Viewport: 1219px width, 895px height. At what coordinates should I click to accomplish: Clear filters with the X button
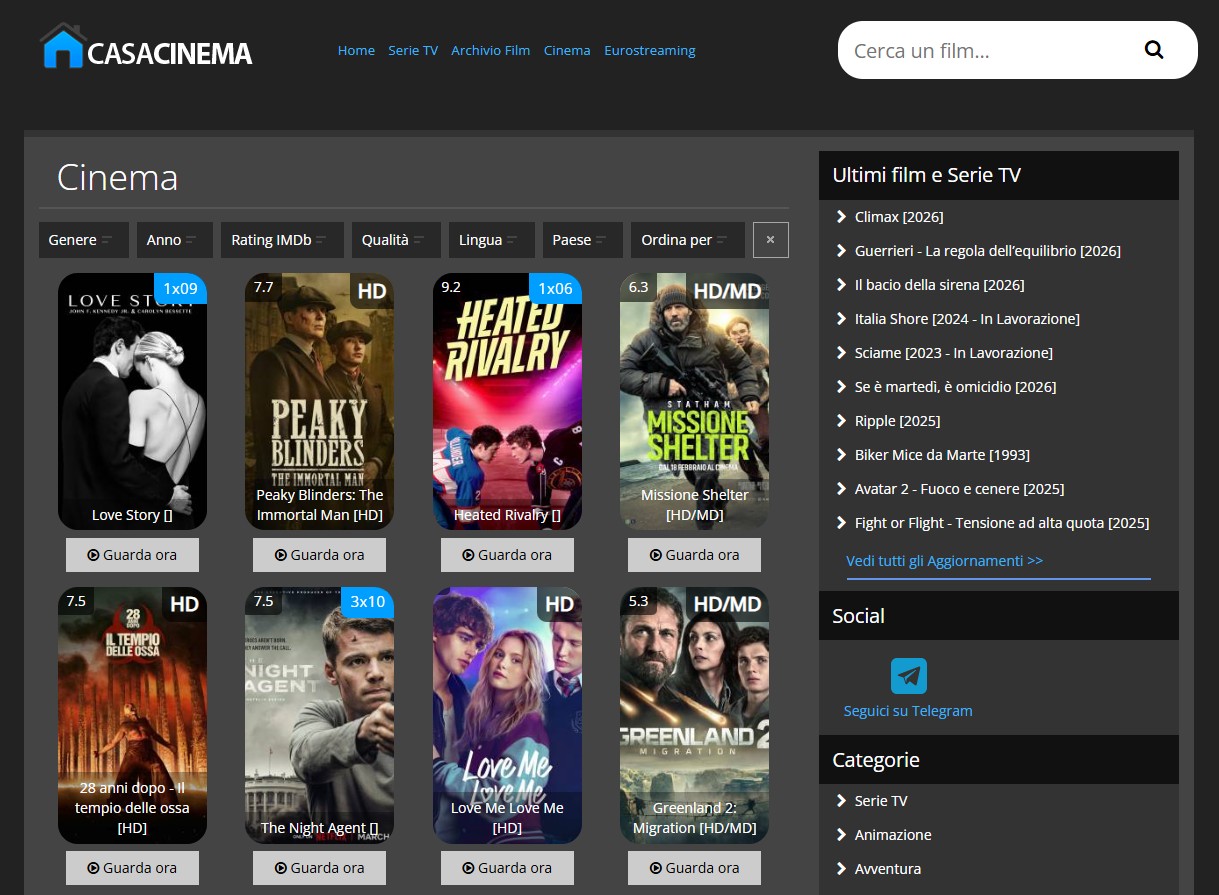click(770, 240)
